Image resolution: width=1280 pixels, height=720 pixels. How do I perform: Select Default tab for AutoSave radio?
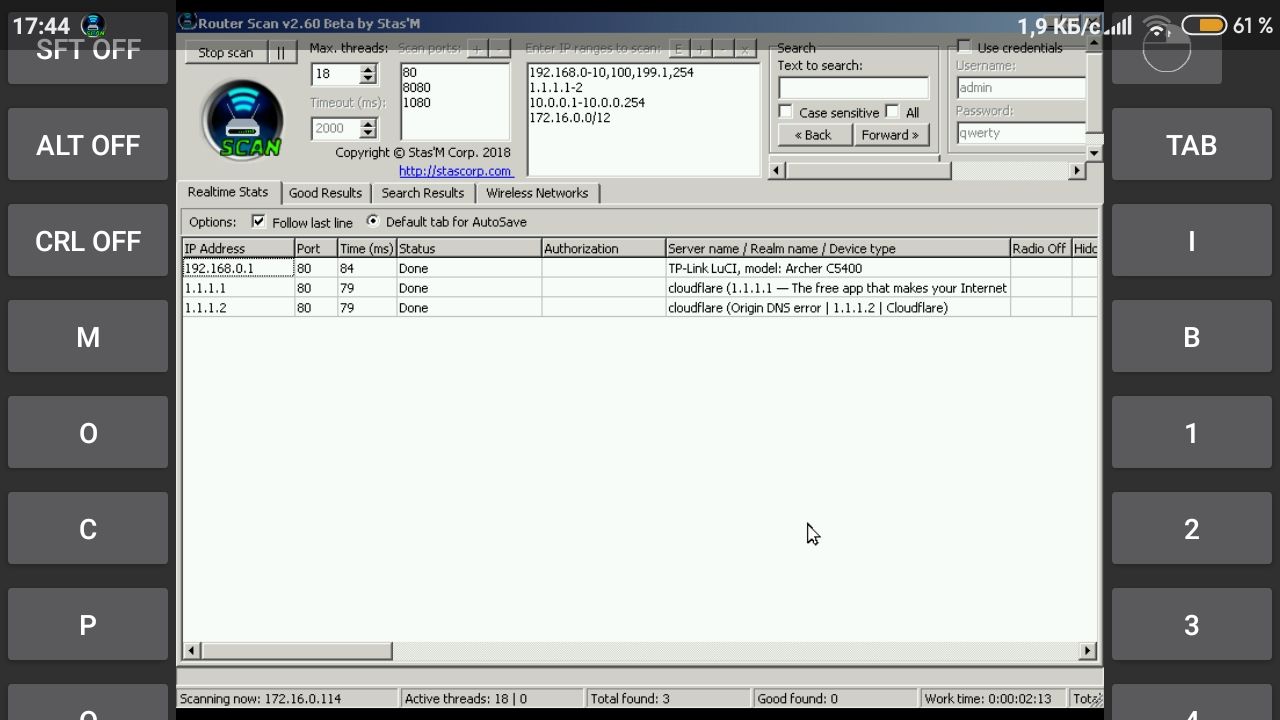[373, 221]
